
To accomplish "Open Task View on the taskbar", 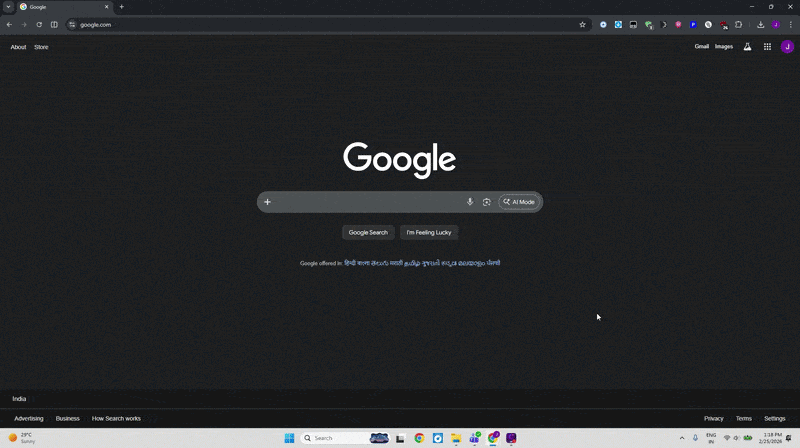I will (x=400, y=438).
